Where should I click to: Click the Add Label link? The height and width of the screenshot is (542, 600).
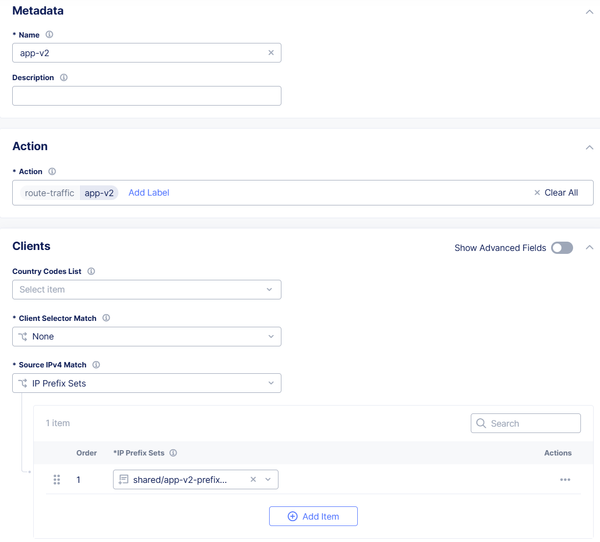149,193
